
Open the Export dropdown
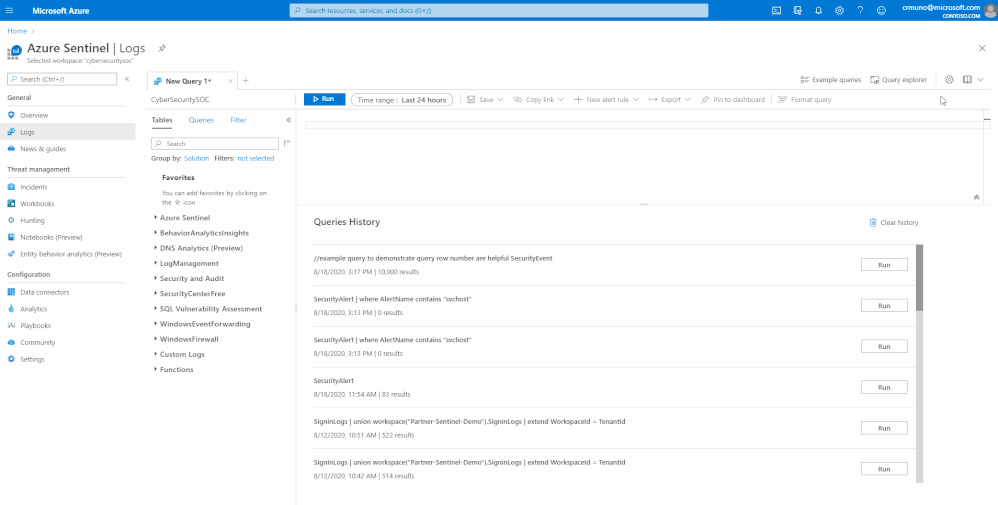670,100
